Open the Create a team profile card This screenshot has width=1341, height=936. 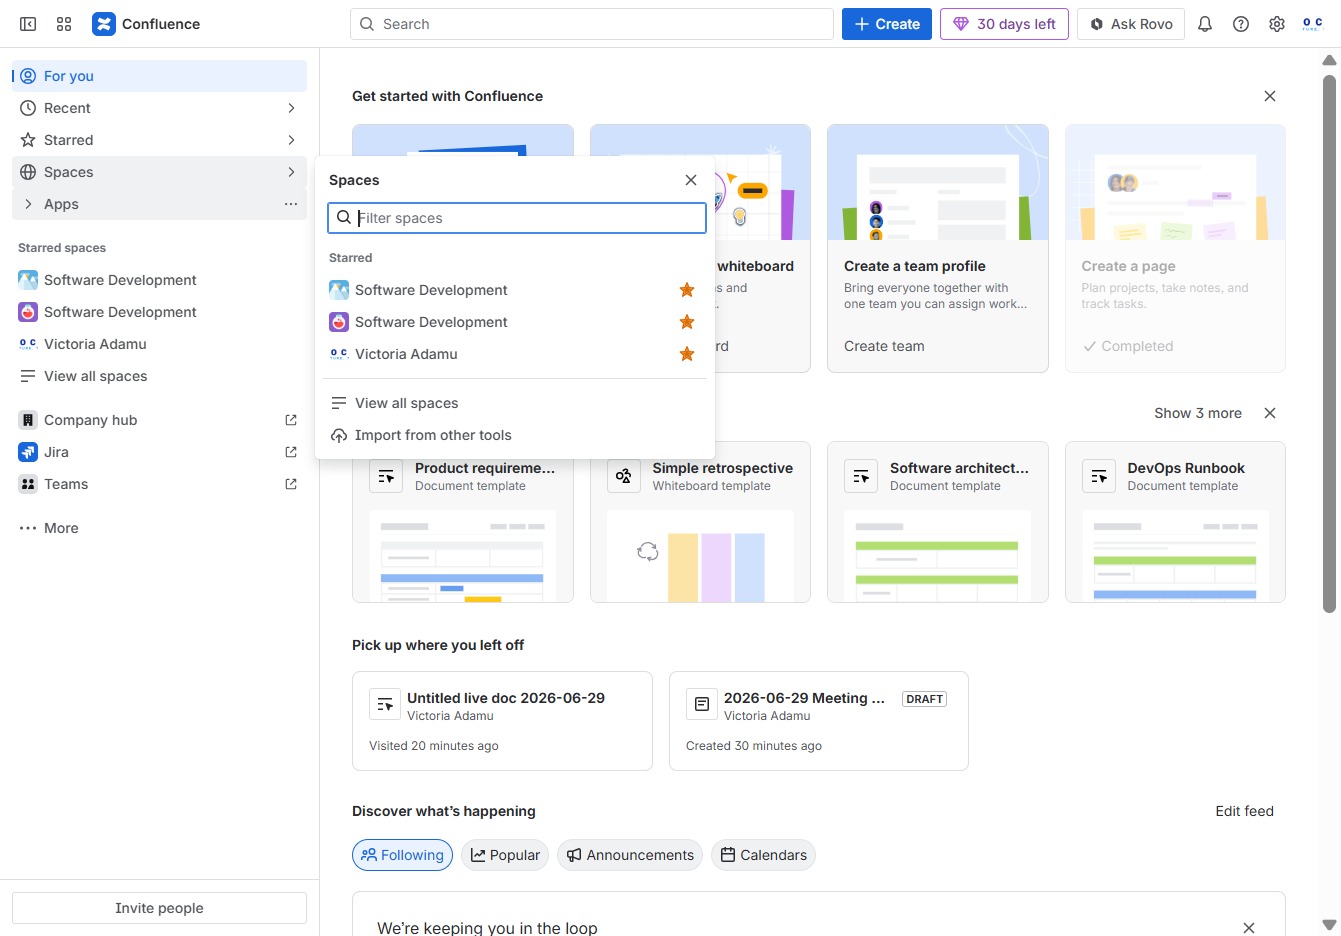[x=938, y=248]
